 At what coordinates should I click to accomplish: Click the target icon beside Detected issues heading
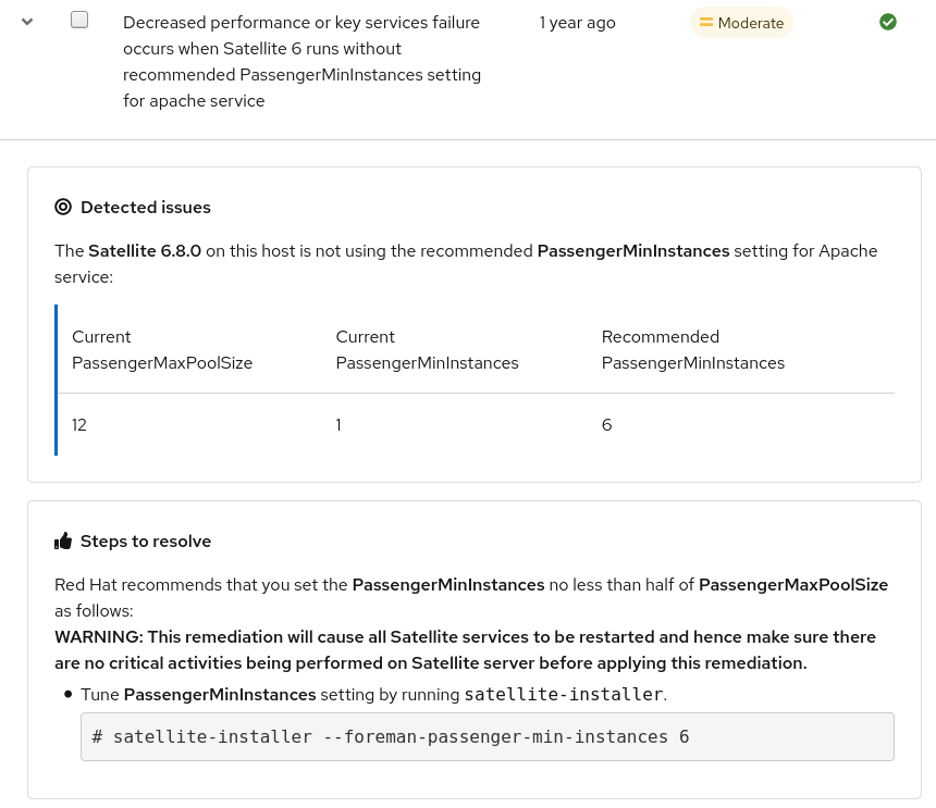(62, 207)
